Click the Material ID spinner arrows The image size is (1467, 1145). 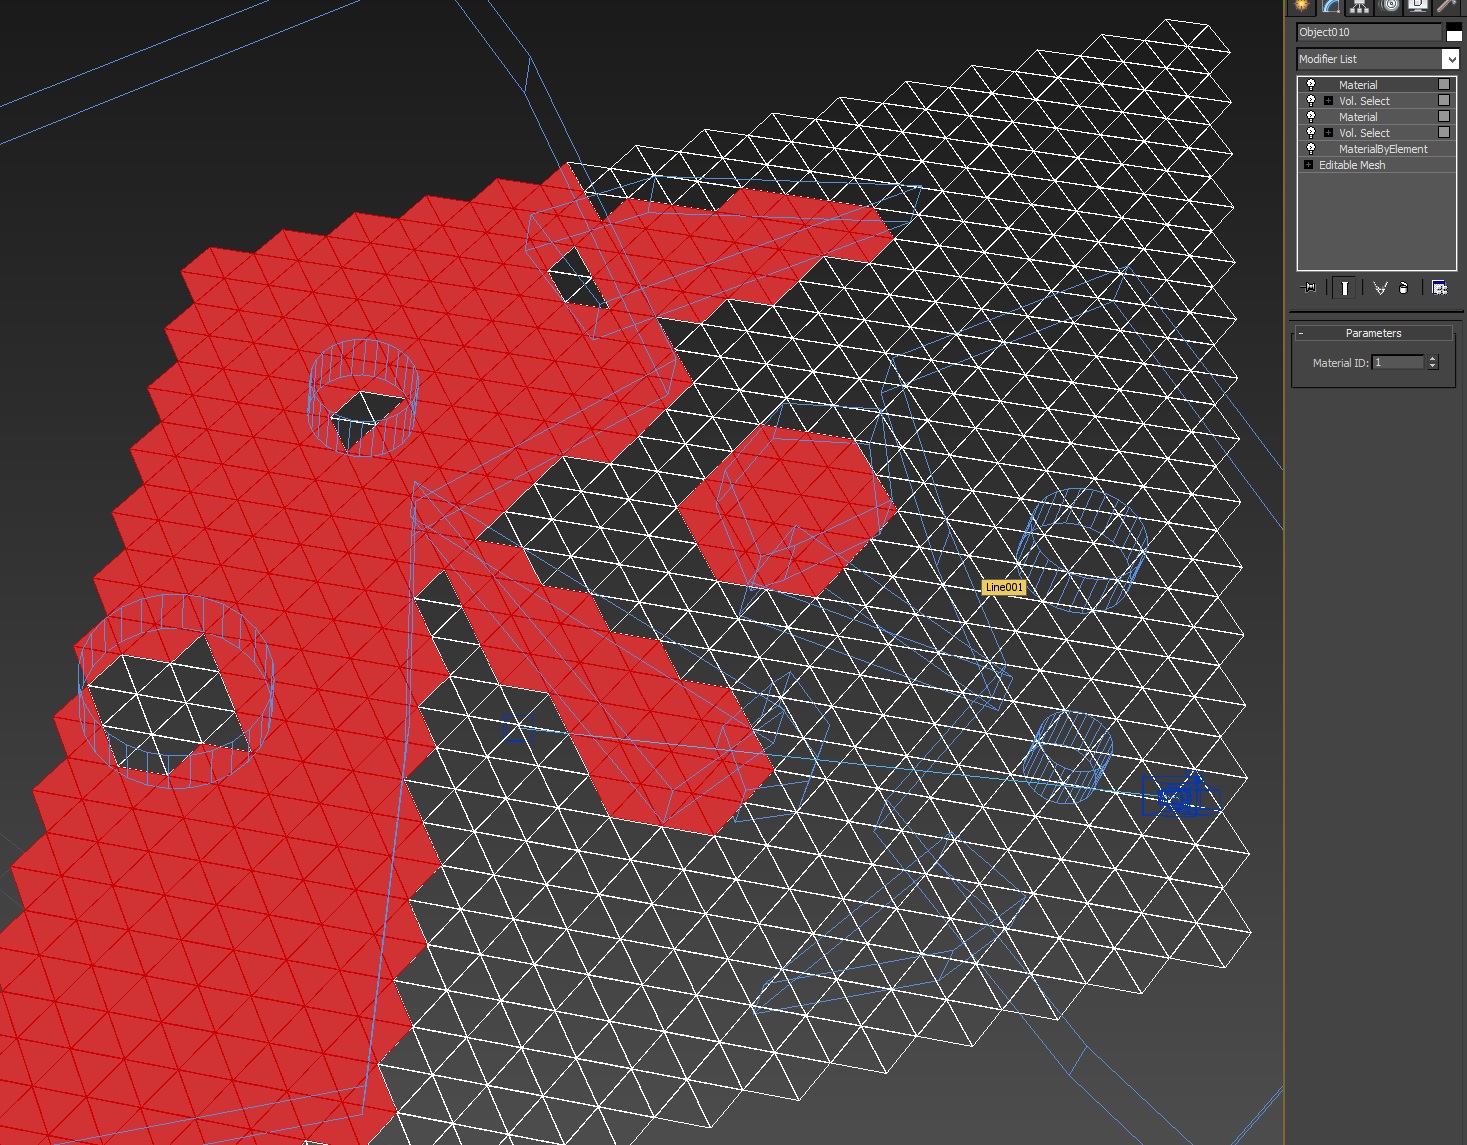(x=1433, y=363)
